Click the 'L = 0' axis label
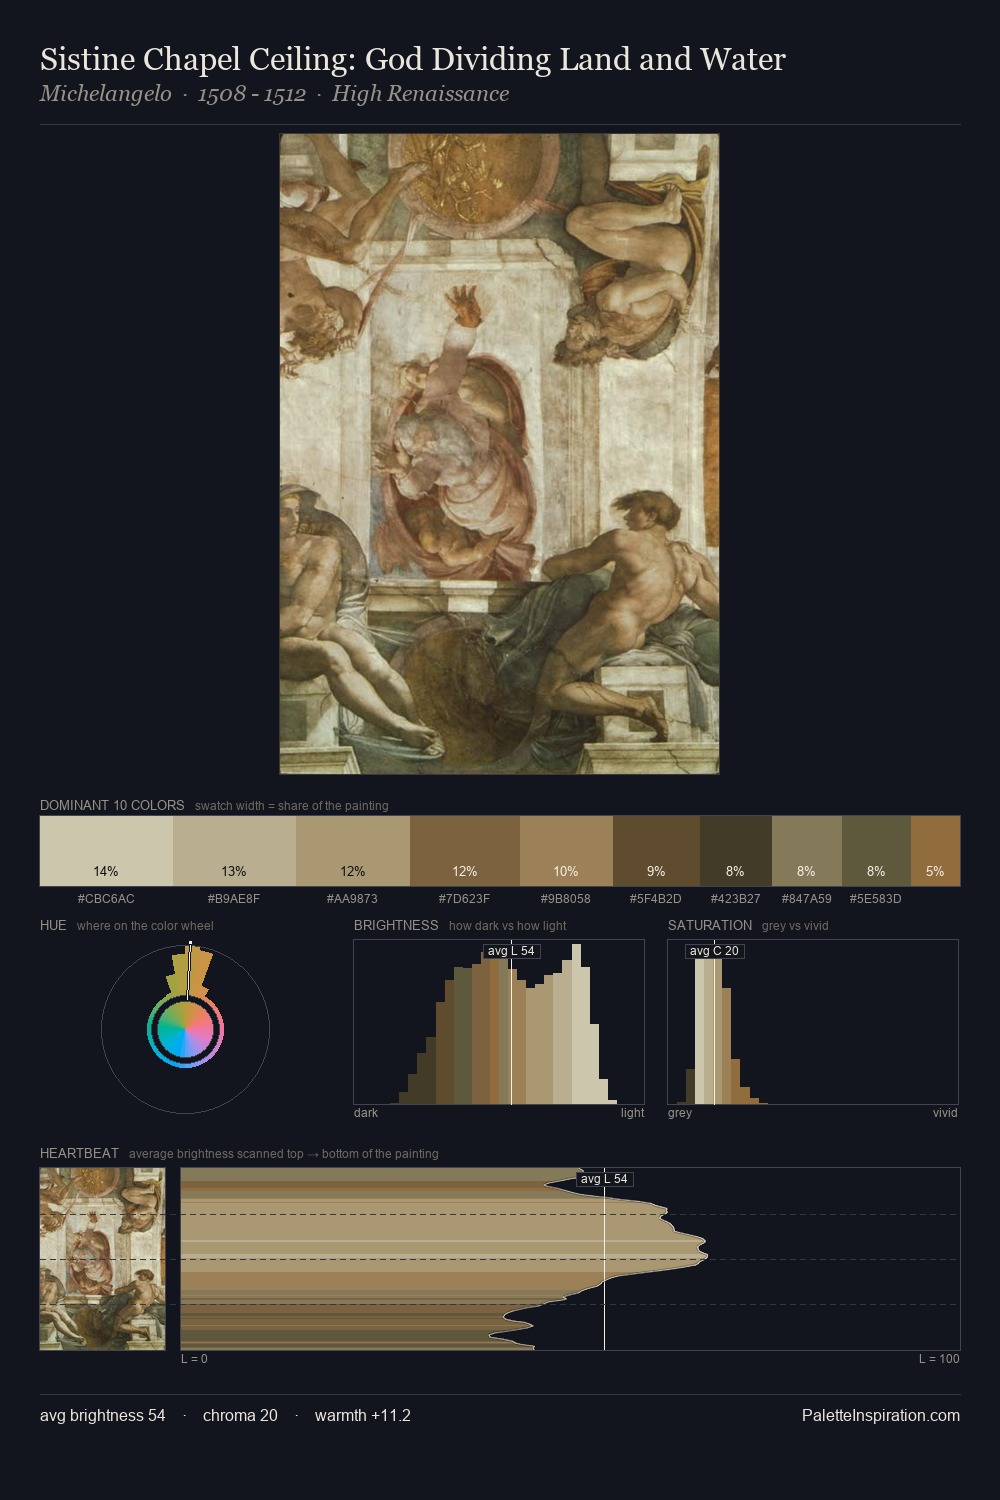The height and width of the screenshot is (1500, 1000). 194,1359
